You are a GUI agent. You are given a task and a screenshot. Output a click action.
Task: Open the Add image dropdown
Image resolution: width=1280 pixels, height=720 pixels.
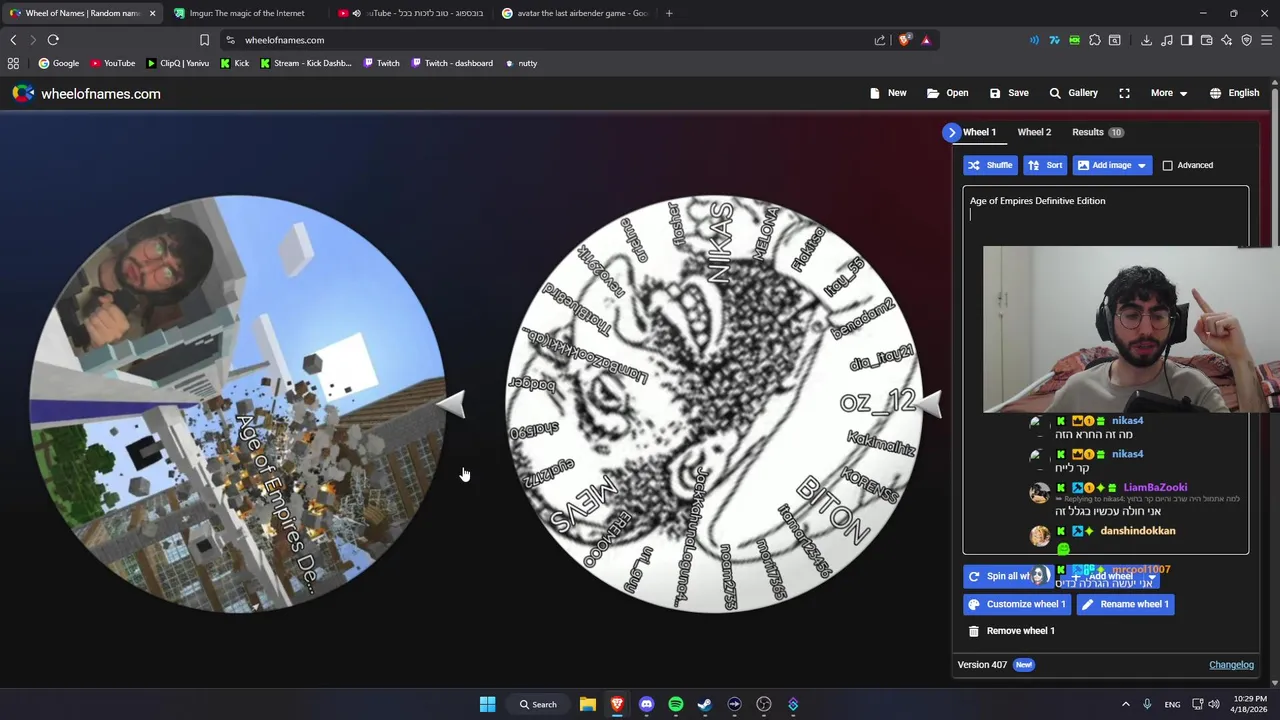pos(1111,165)
